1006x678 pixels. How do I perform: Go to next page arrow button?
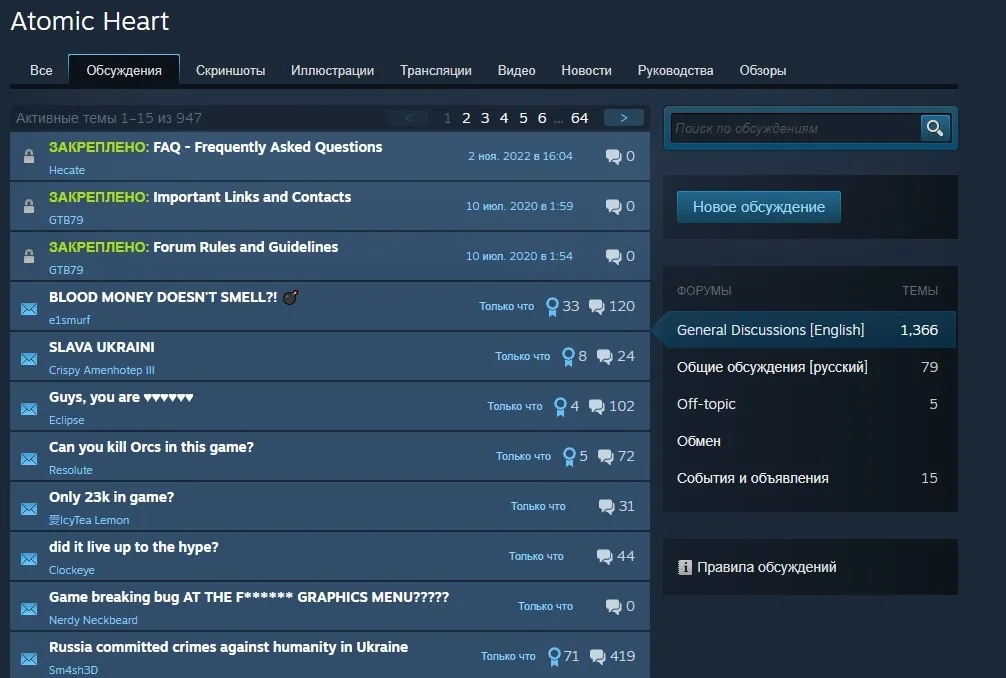[x=624, y=118]
